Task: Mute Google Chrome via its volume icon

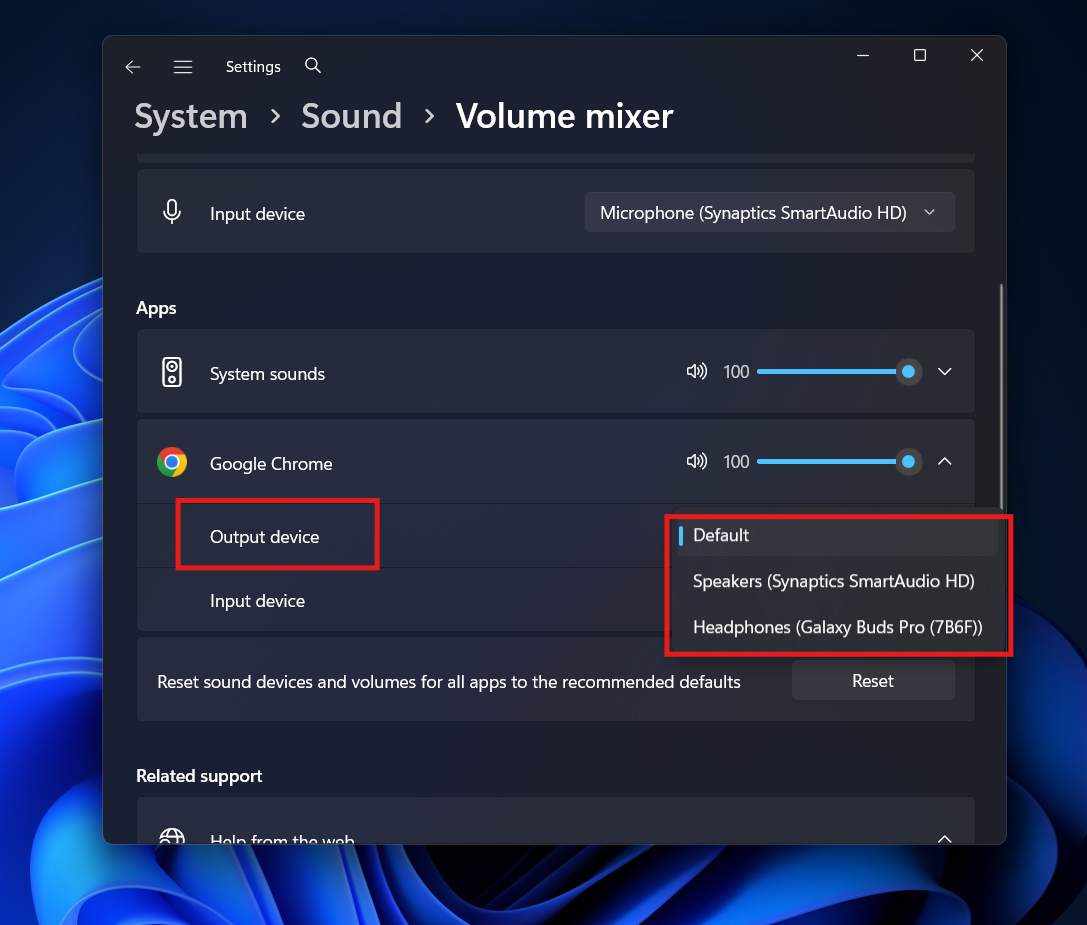Action: point(696,461)
